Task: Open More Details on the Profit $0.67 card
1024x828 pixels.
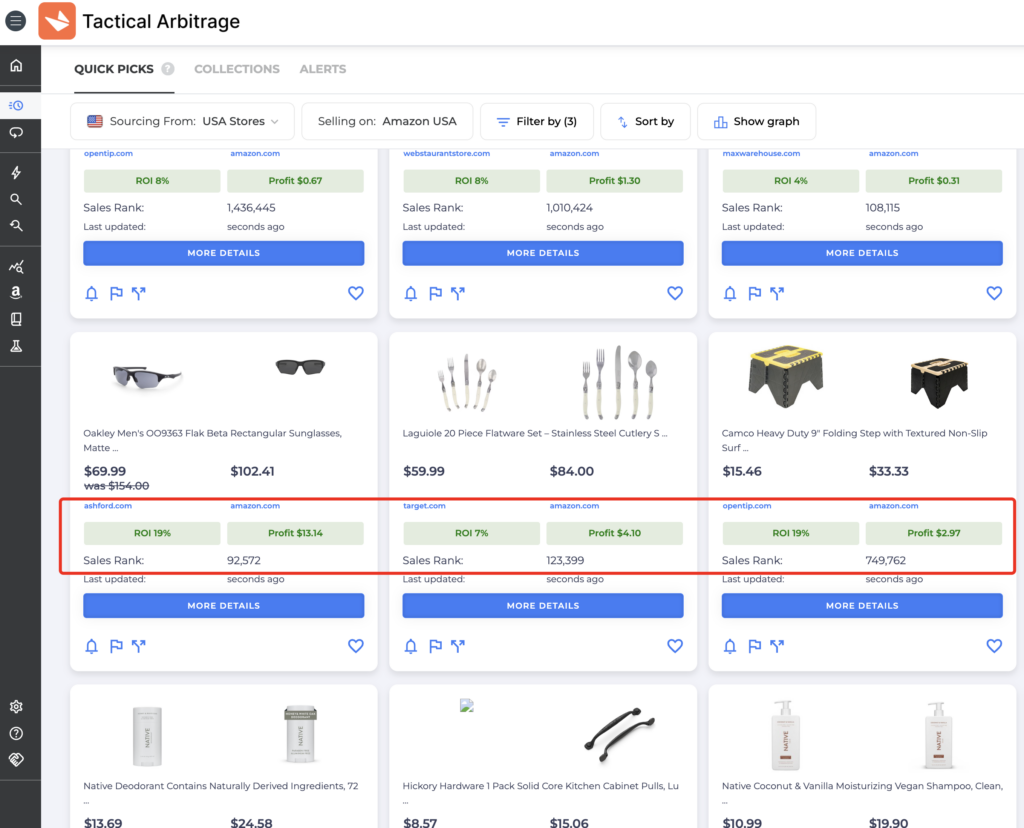Action: tap(223, 253)
